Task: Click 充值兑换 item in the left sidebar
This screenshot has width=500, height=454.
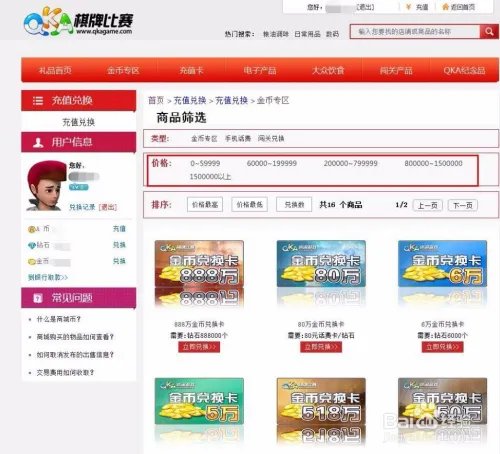Action: point(79,122)
